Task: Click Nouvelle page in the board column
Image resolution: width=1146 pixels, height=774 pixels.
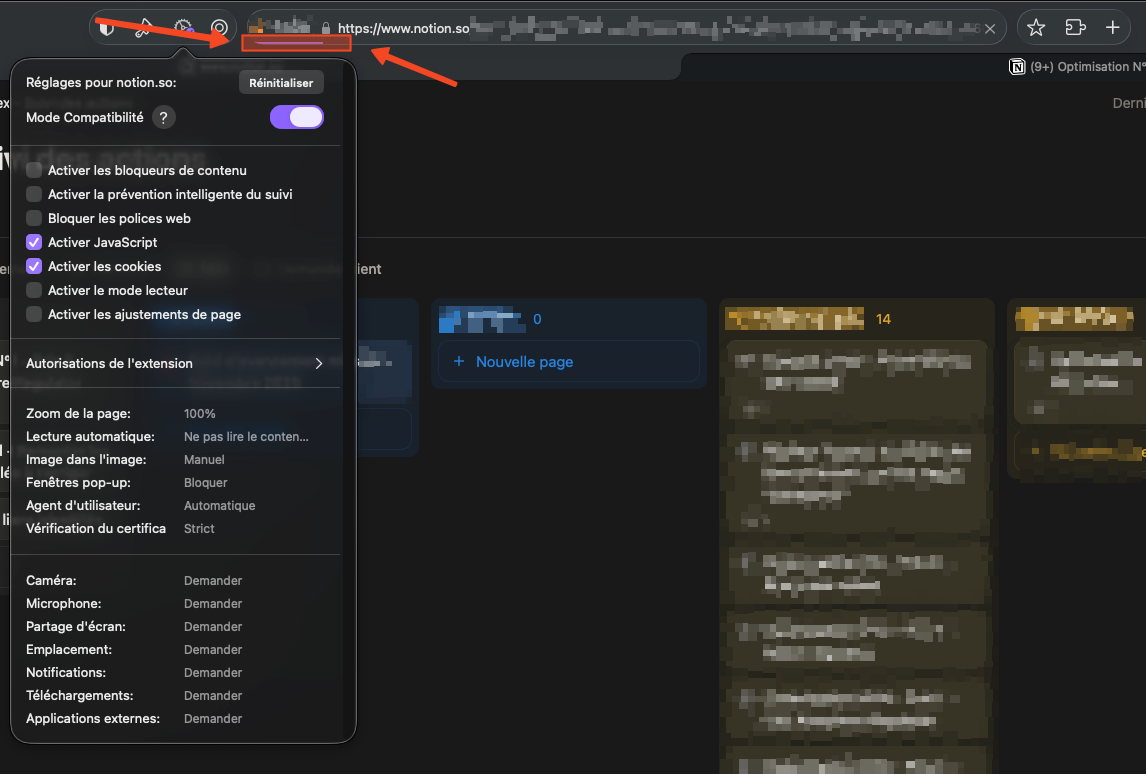Action: [524, 362]
